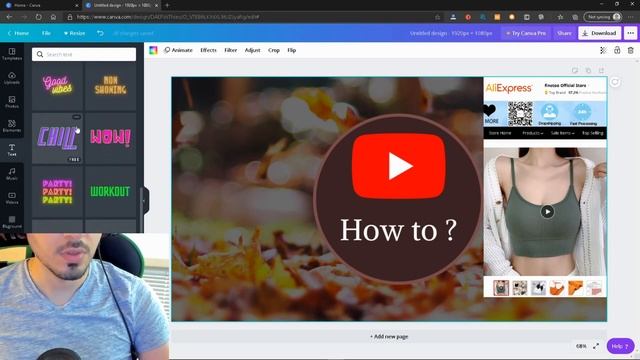Viewport: 640px width, 360px height.
Task: Open a new browser tab
Action: [167, 5]
